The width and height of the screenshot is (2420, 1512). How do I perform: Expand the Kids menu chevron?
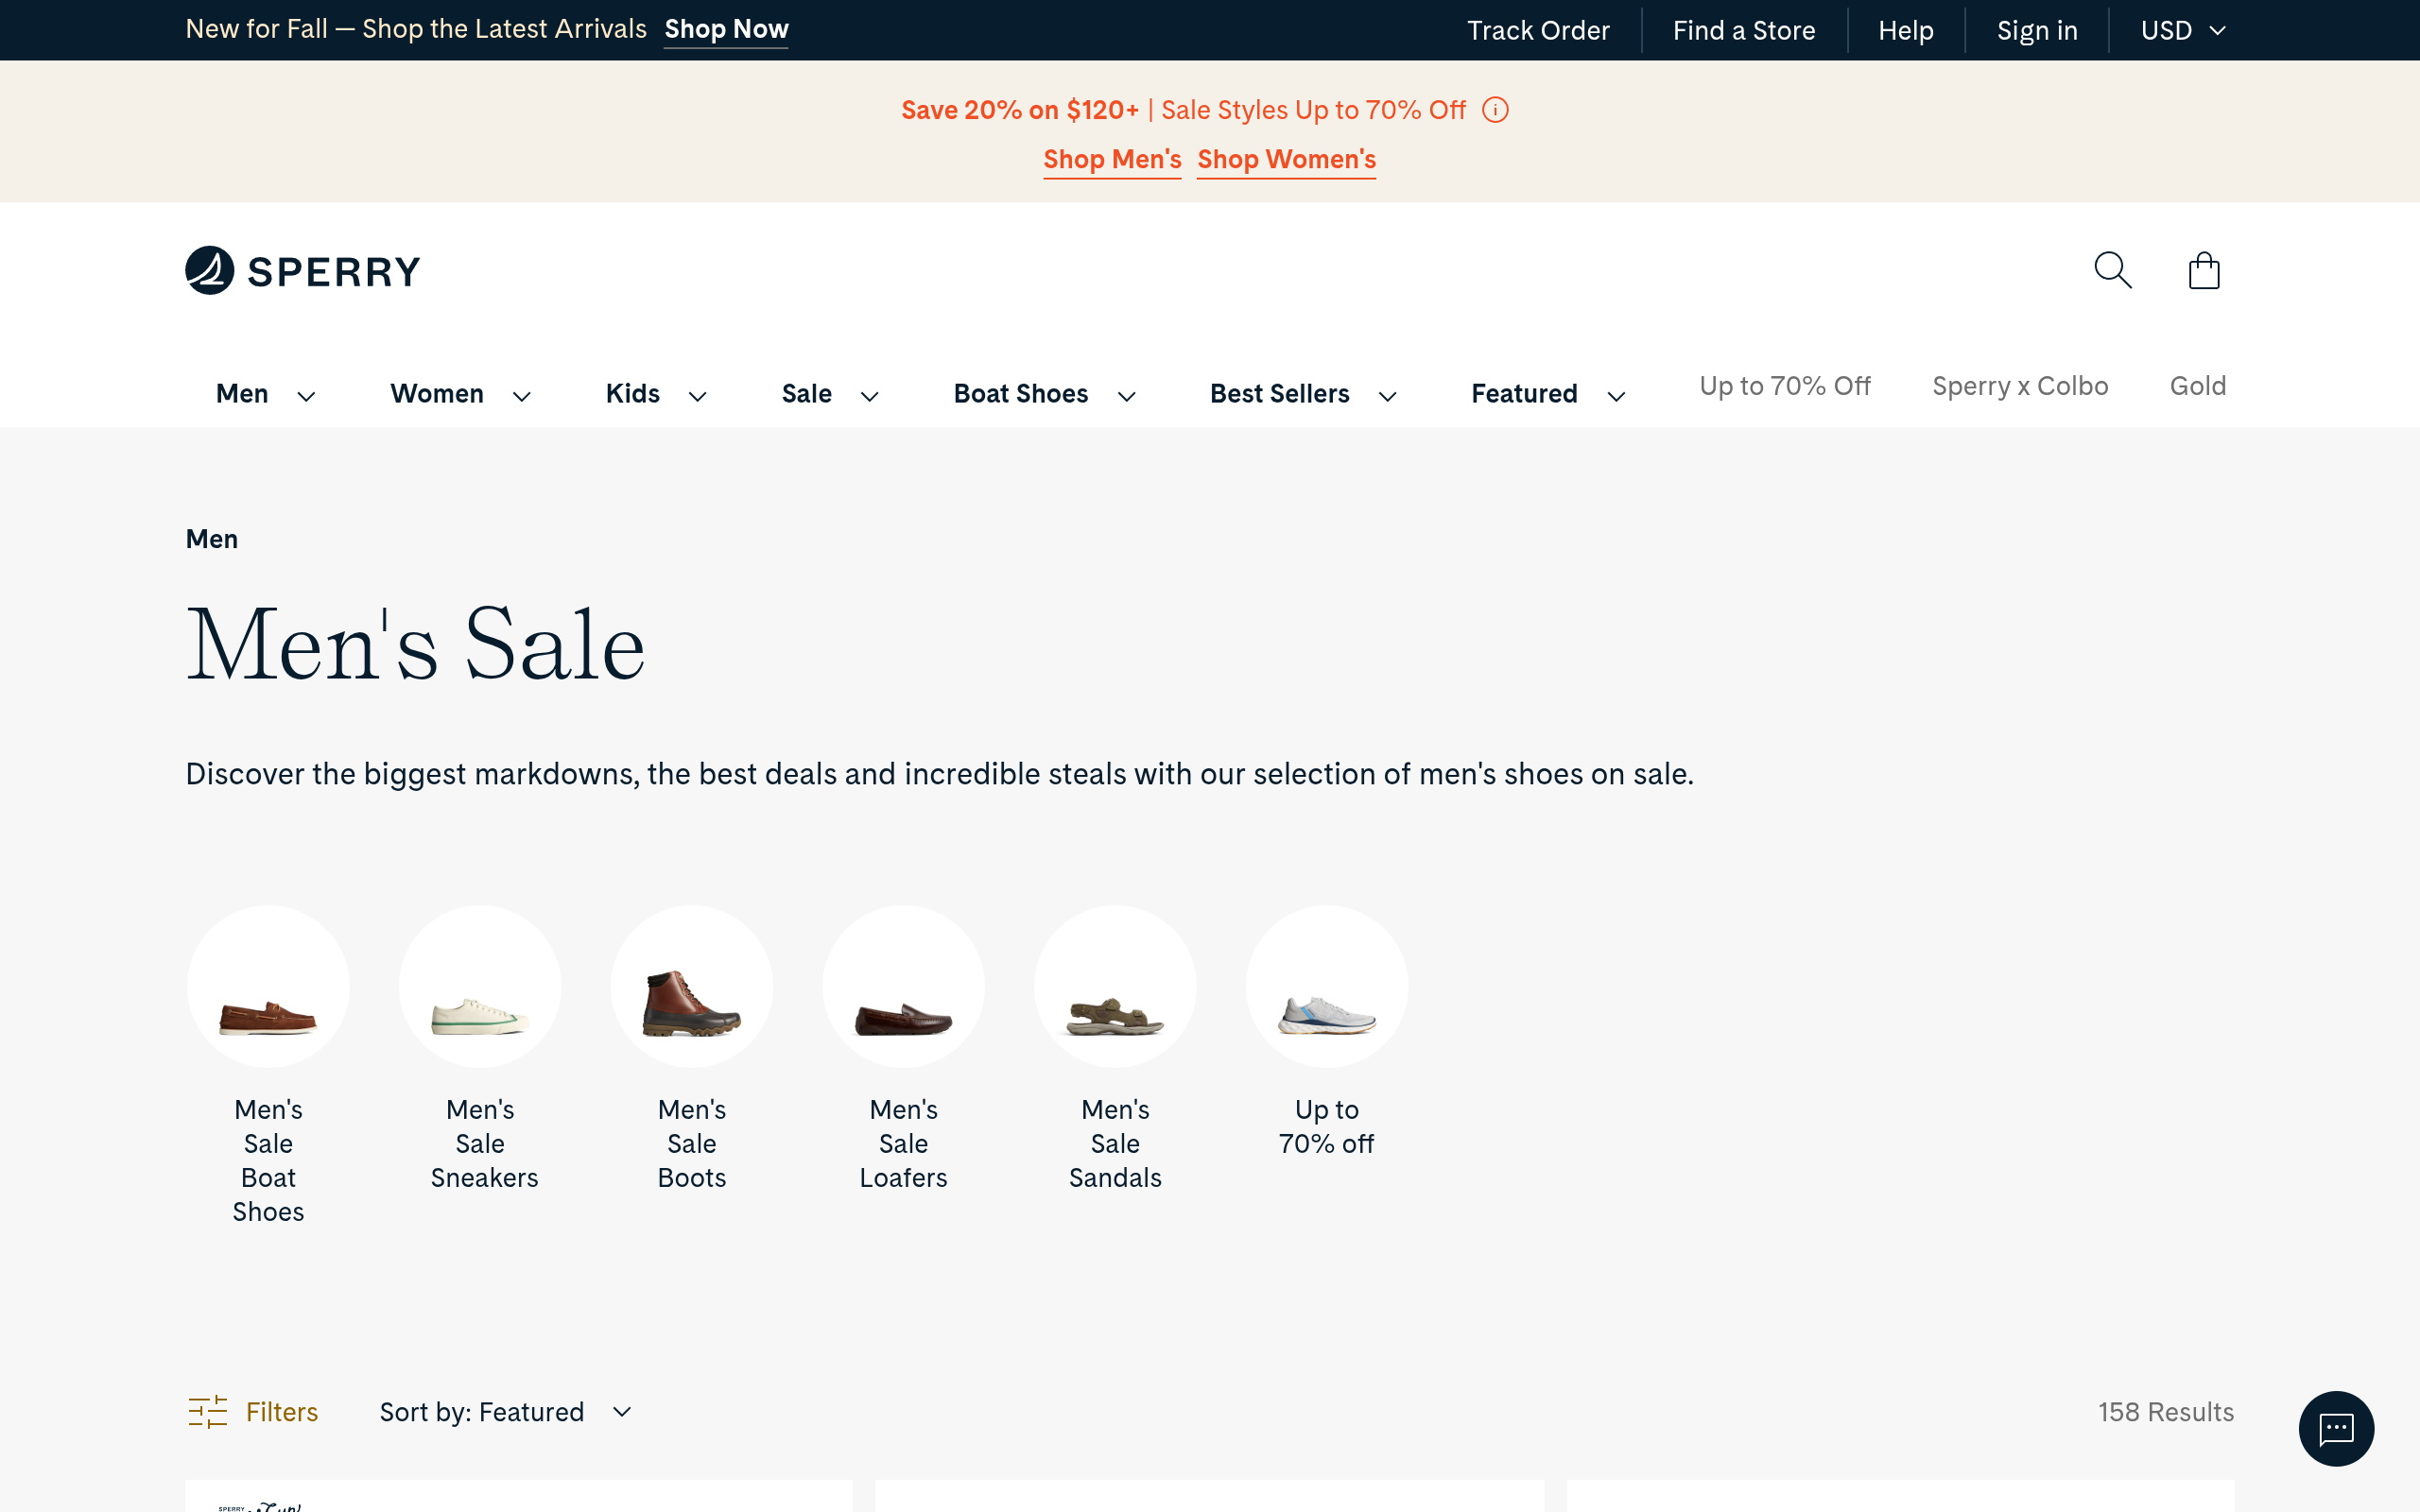coord(697,396)
